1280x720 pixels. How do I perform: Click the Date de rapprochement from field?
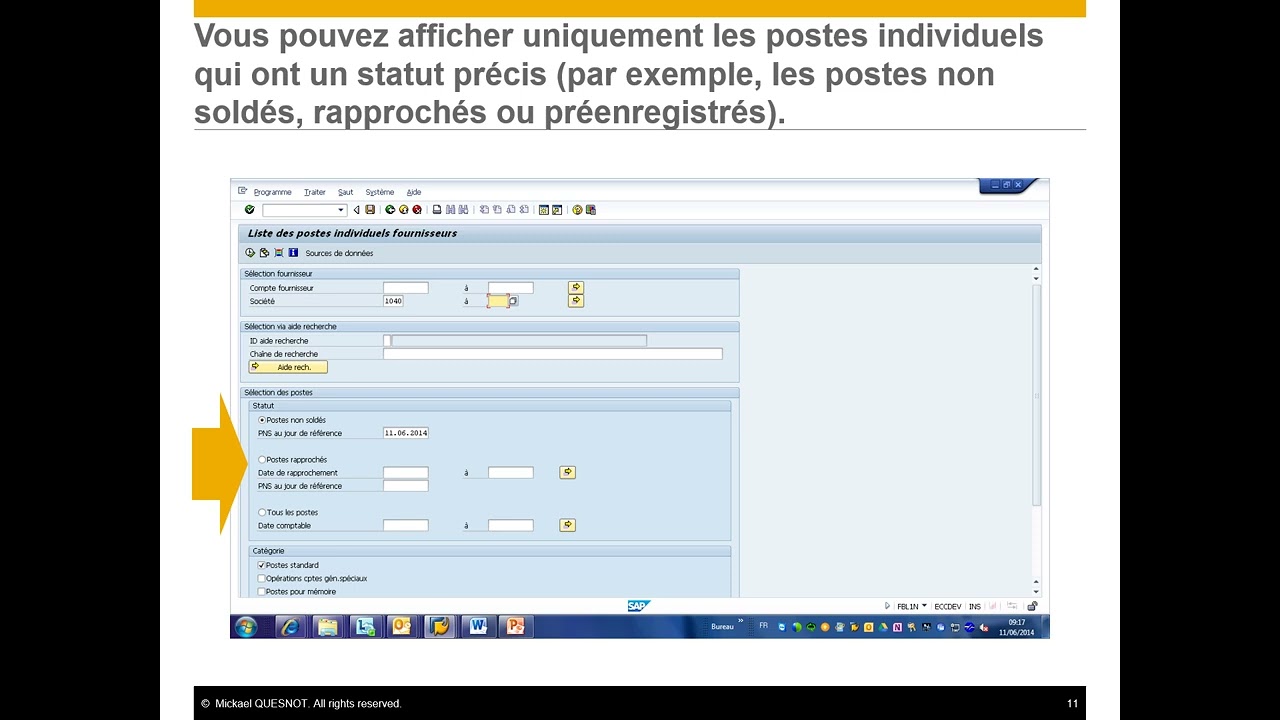coord(405,472)
